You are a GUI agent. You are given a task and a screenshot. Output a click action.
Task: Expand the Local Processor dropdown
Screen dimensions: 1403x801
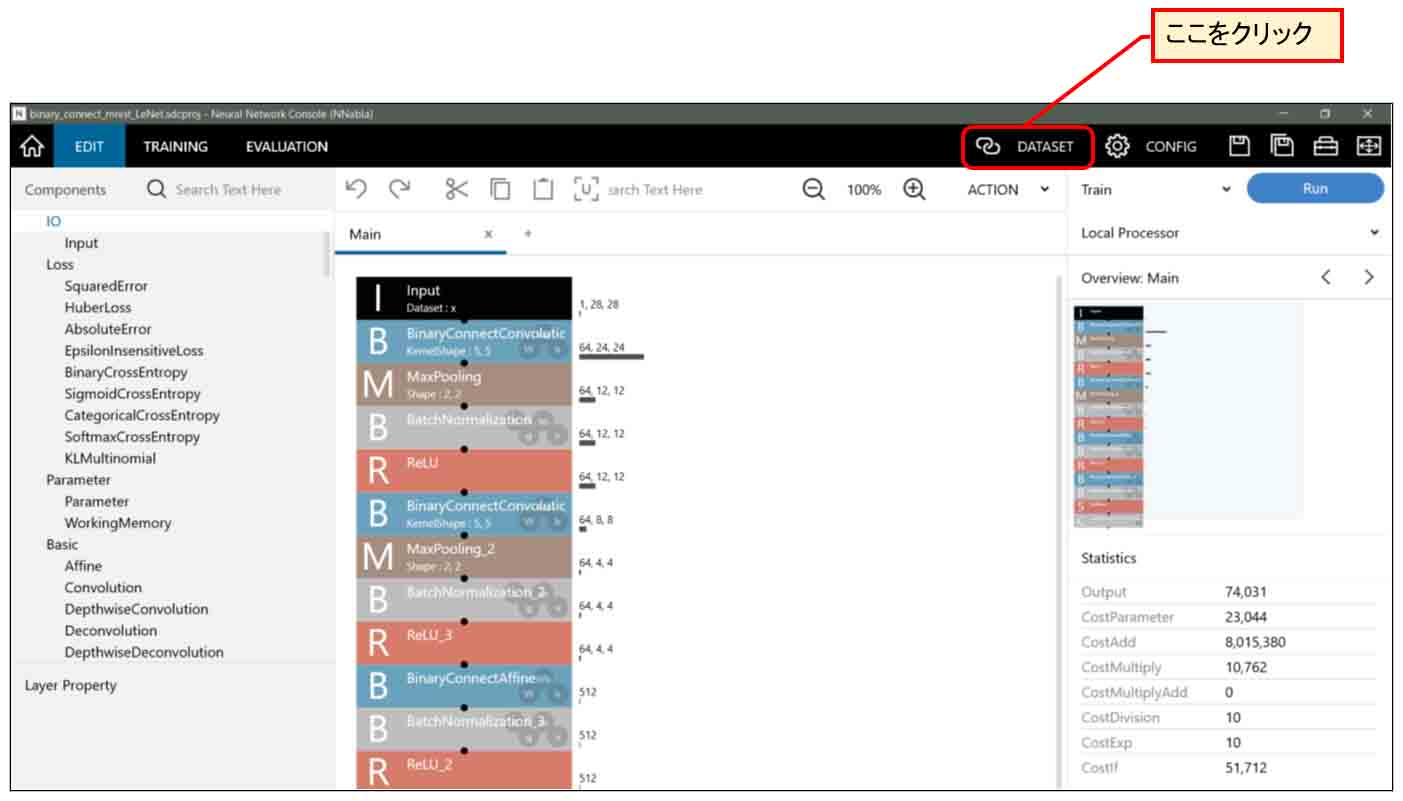(x=1229, y=233)
